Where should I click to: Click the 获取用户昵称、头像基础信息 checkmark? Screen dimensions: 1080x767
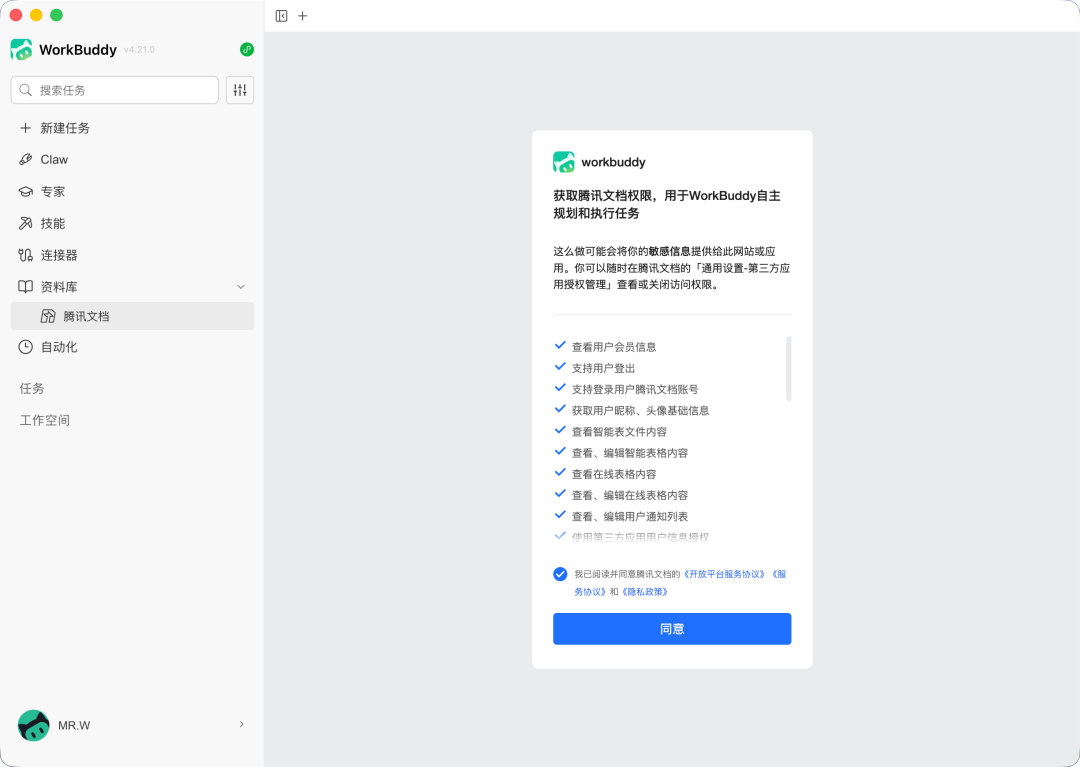(x=560, y=409)
